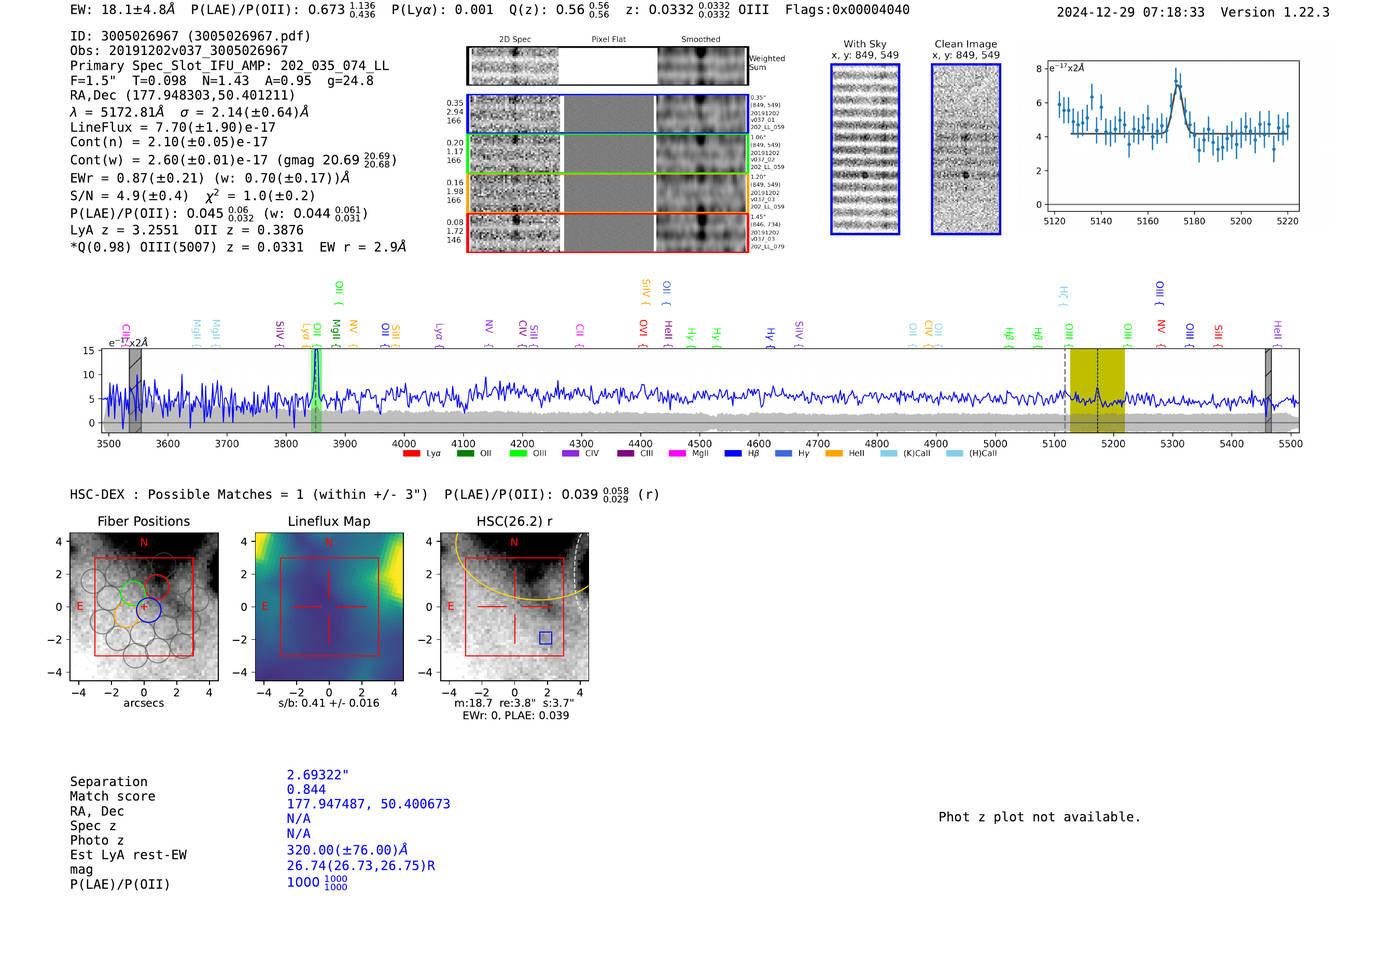Click the orange HeII legend swatch
The width and height of the screenshot is (1400, 953).
click(834, 454)
